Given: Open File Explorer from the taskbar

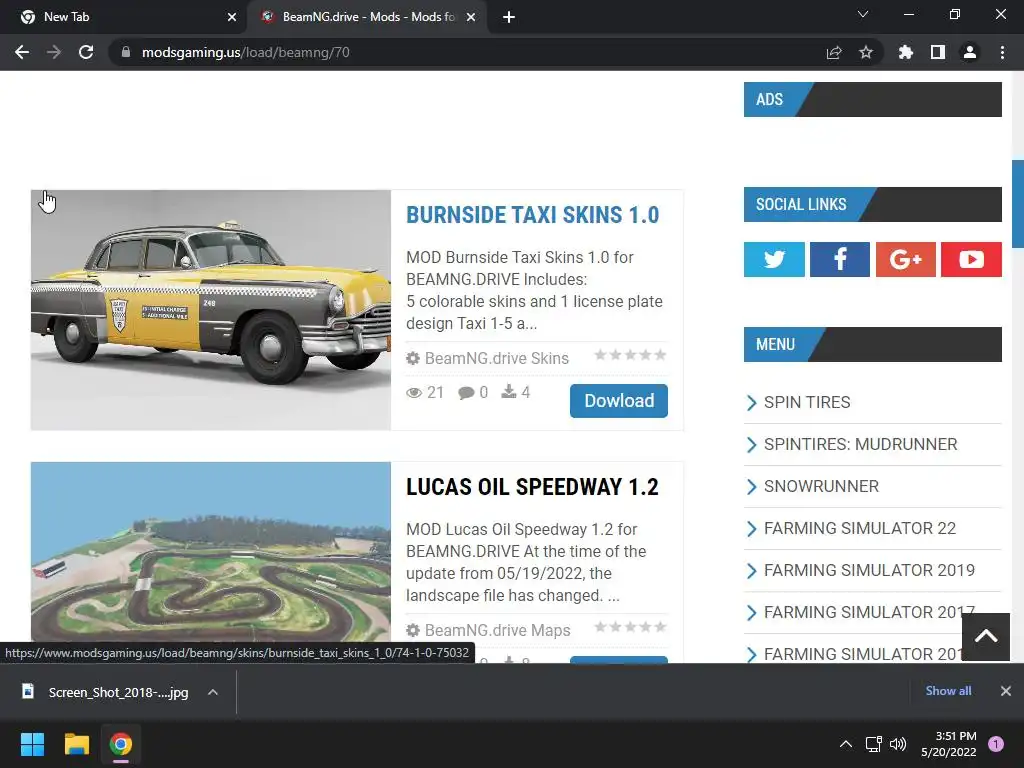Looking at the screenshot, I should 76,744.
